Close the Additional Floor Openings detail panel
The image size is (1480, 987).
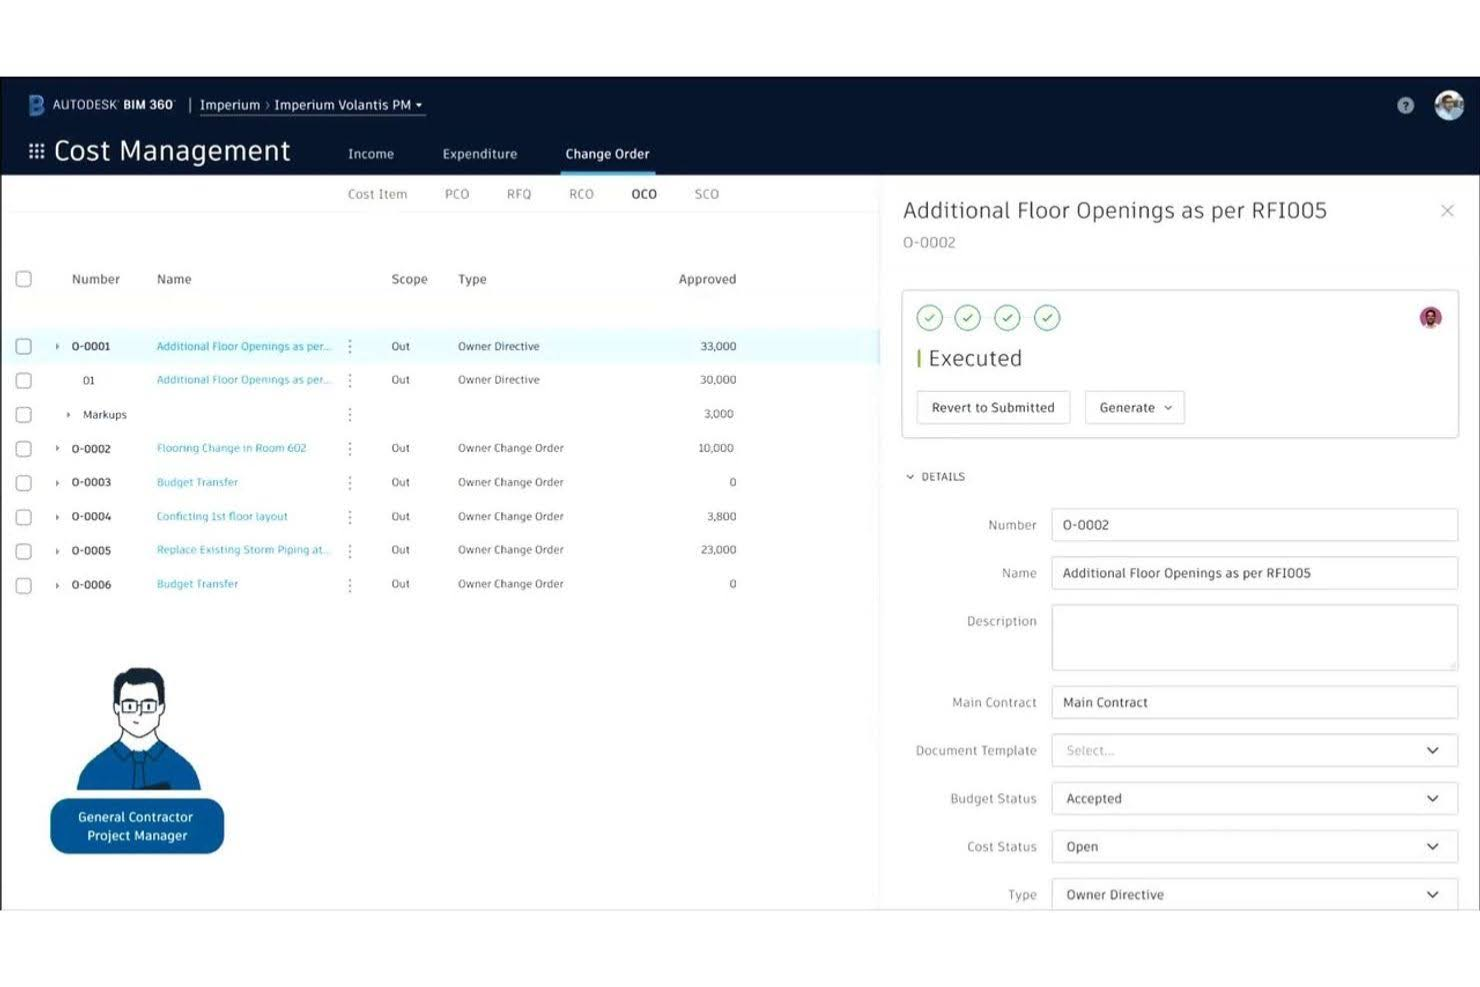pyautogui.click(x=1447, y=210)
